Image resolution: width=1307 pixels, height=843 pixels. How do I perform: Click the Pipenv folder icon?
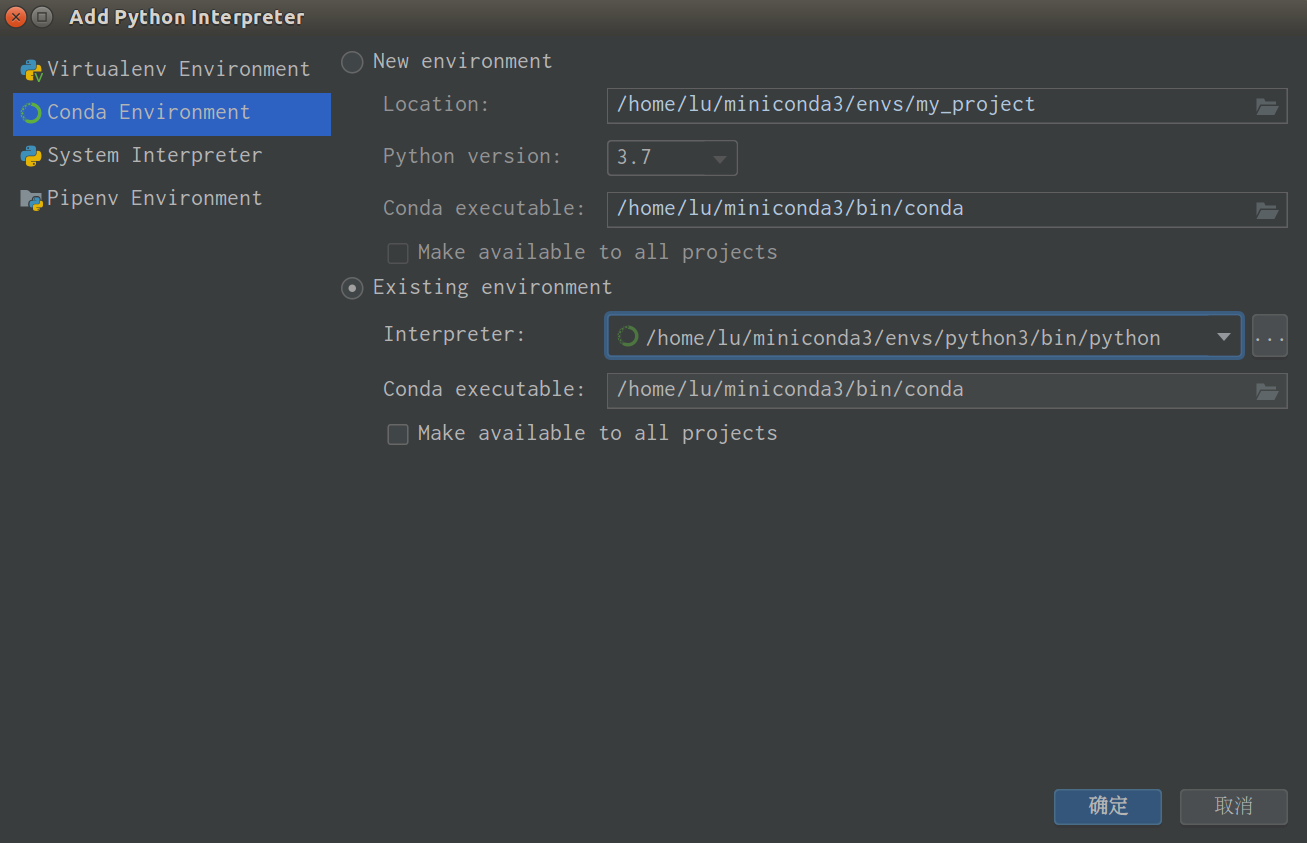31,199
